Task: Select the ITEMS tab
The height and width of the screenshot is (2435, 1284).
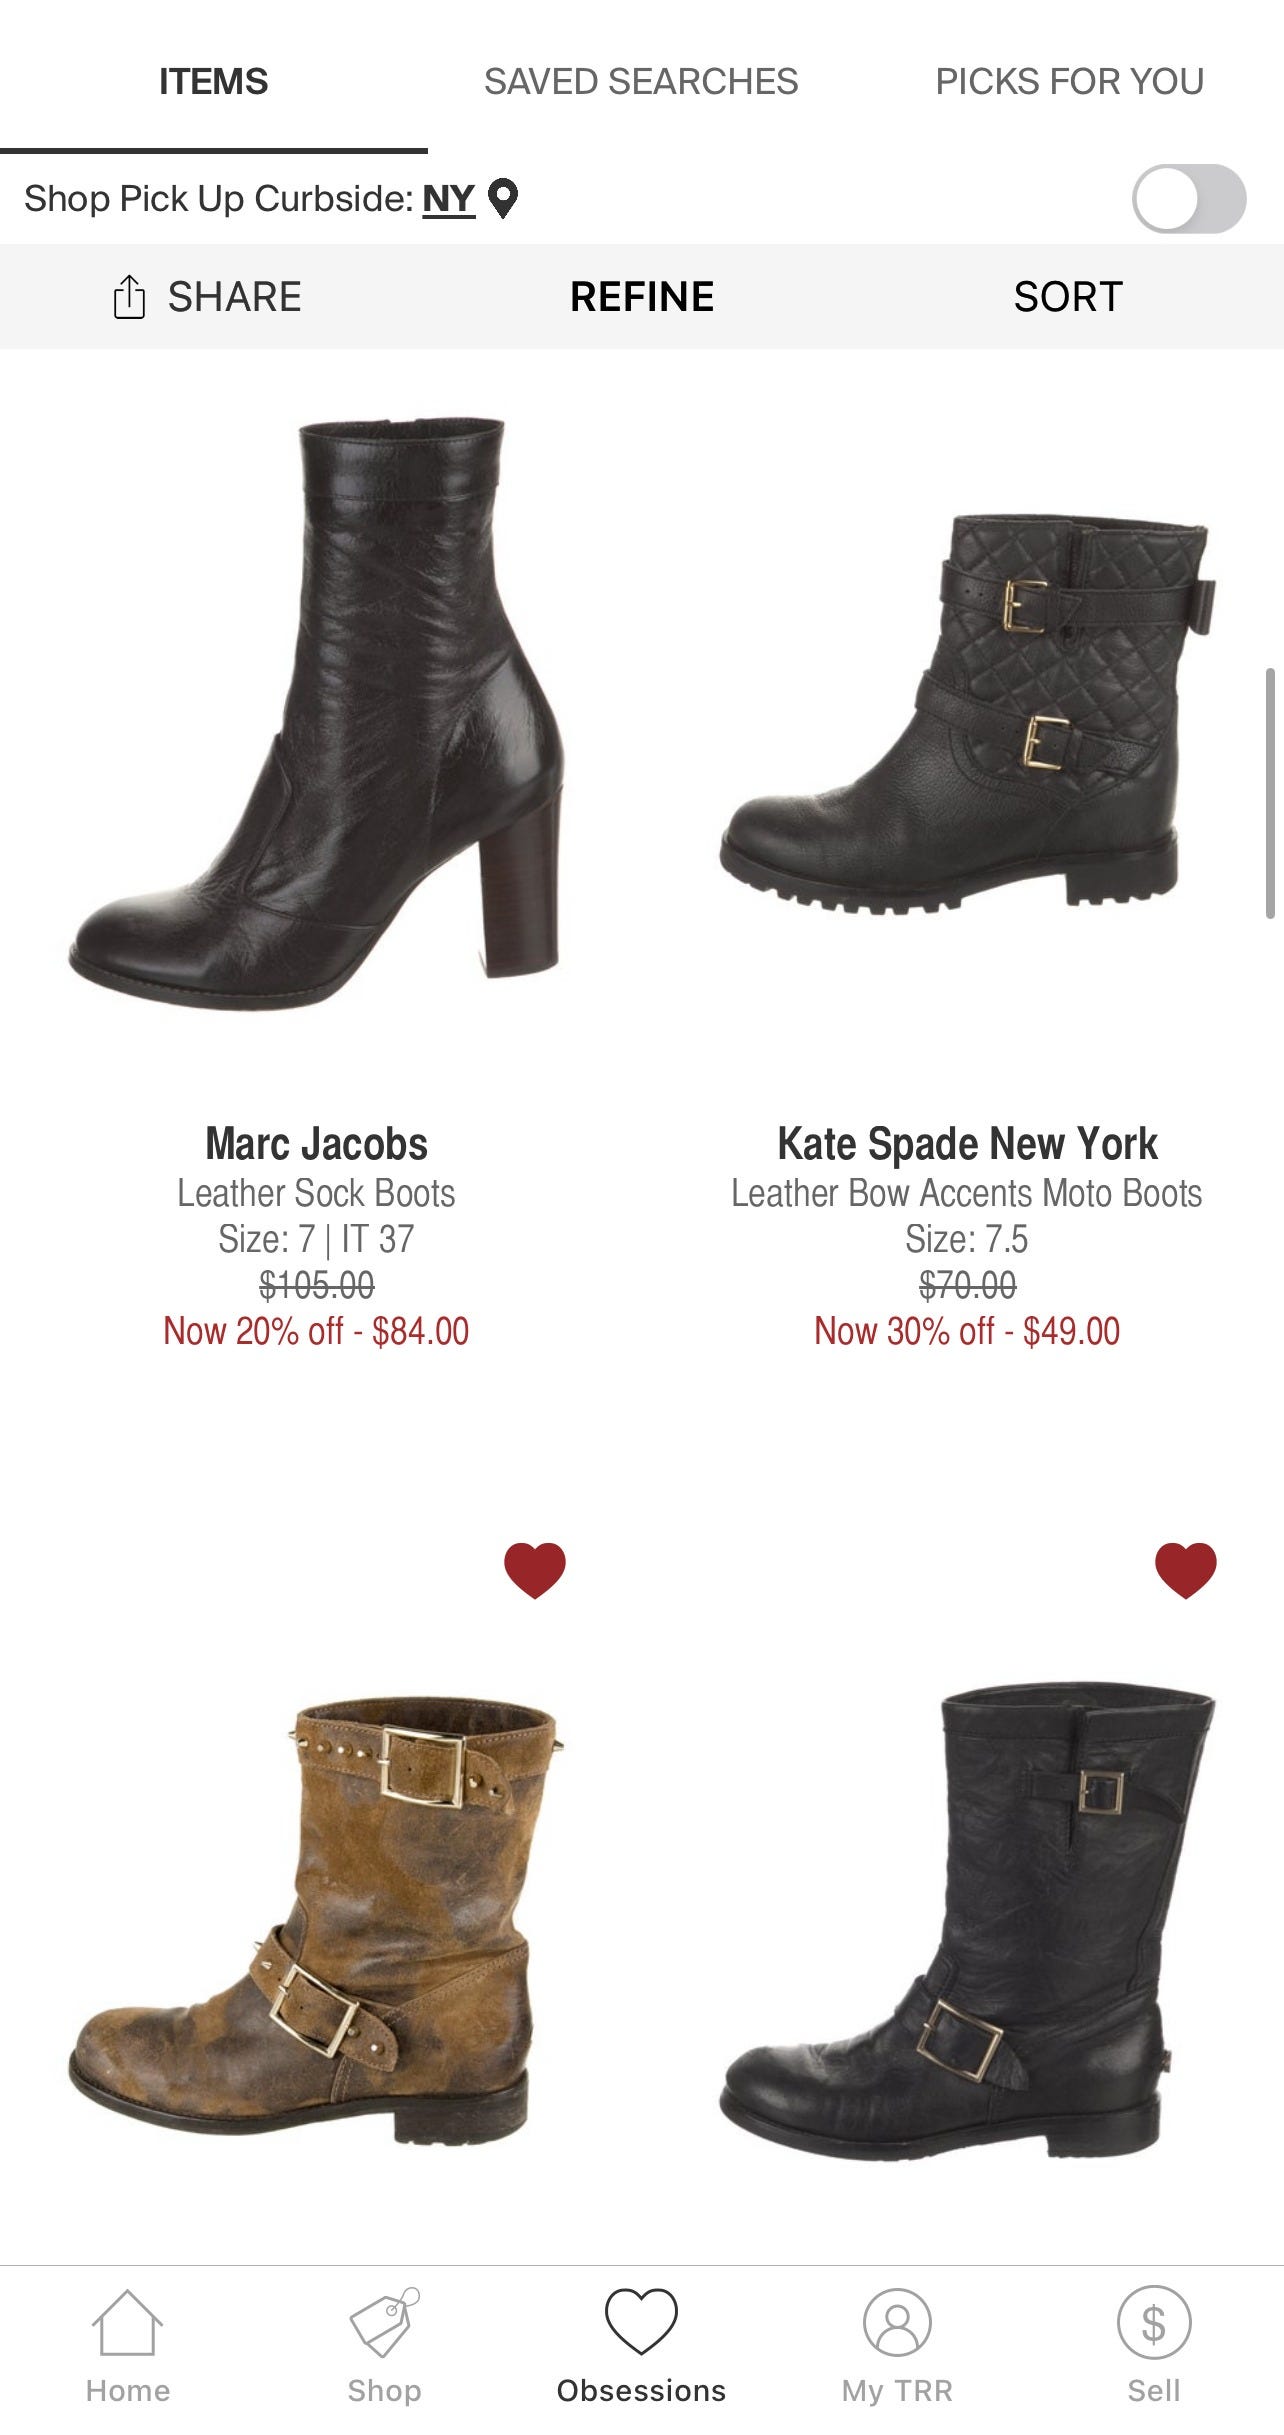Action: coord(213,81)
